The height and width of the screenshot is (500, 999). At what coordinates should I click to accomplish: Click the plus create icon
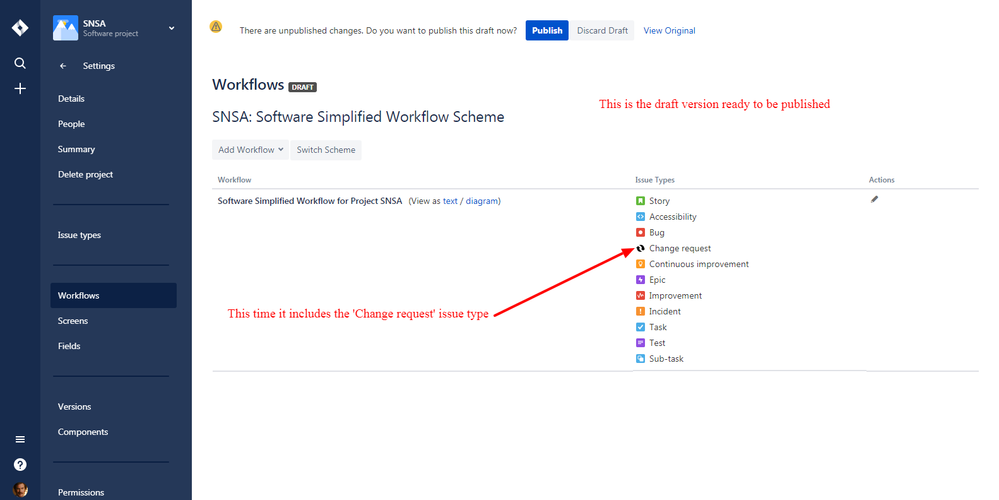tap(20, 89)
